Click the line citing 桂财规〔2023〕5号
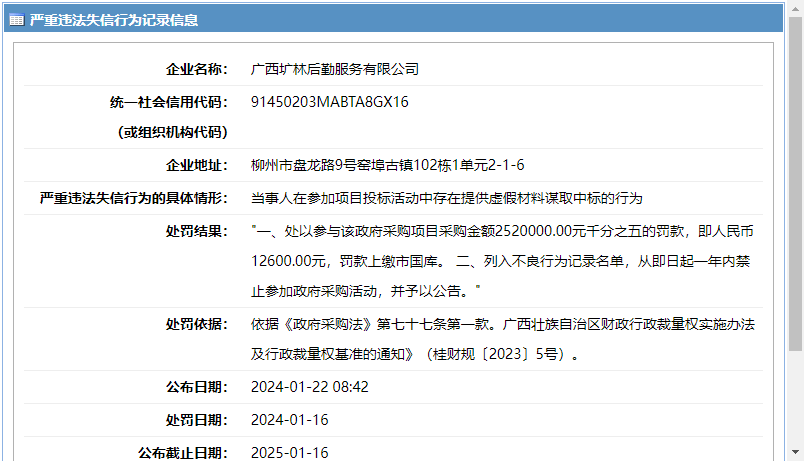804x461 pixels. [415, 354]
